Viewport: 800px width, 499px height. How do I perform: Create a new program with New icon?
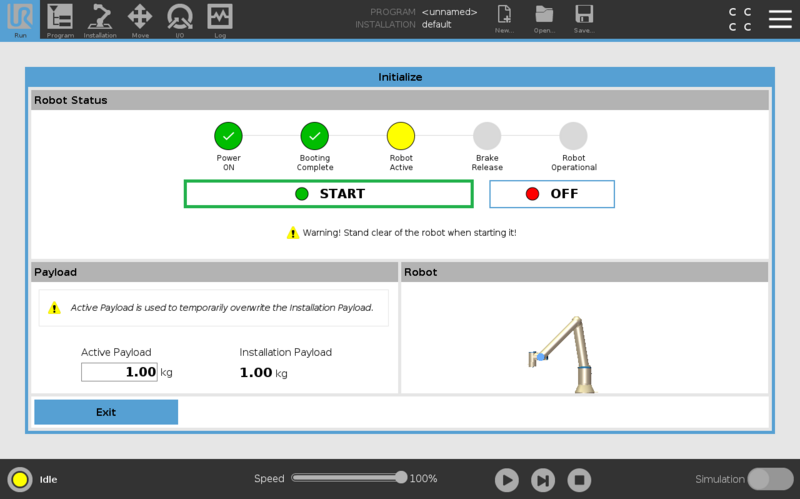click(x=504, y=19)
